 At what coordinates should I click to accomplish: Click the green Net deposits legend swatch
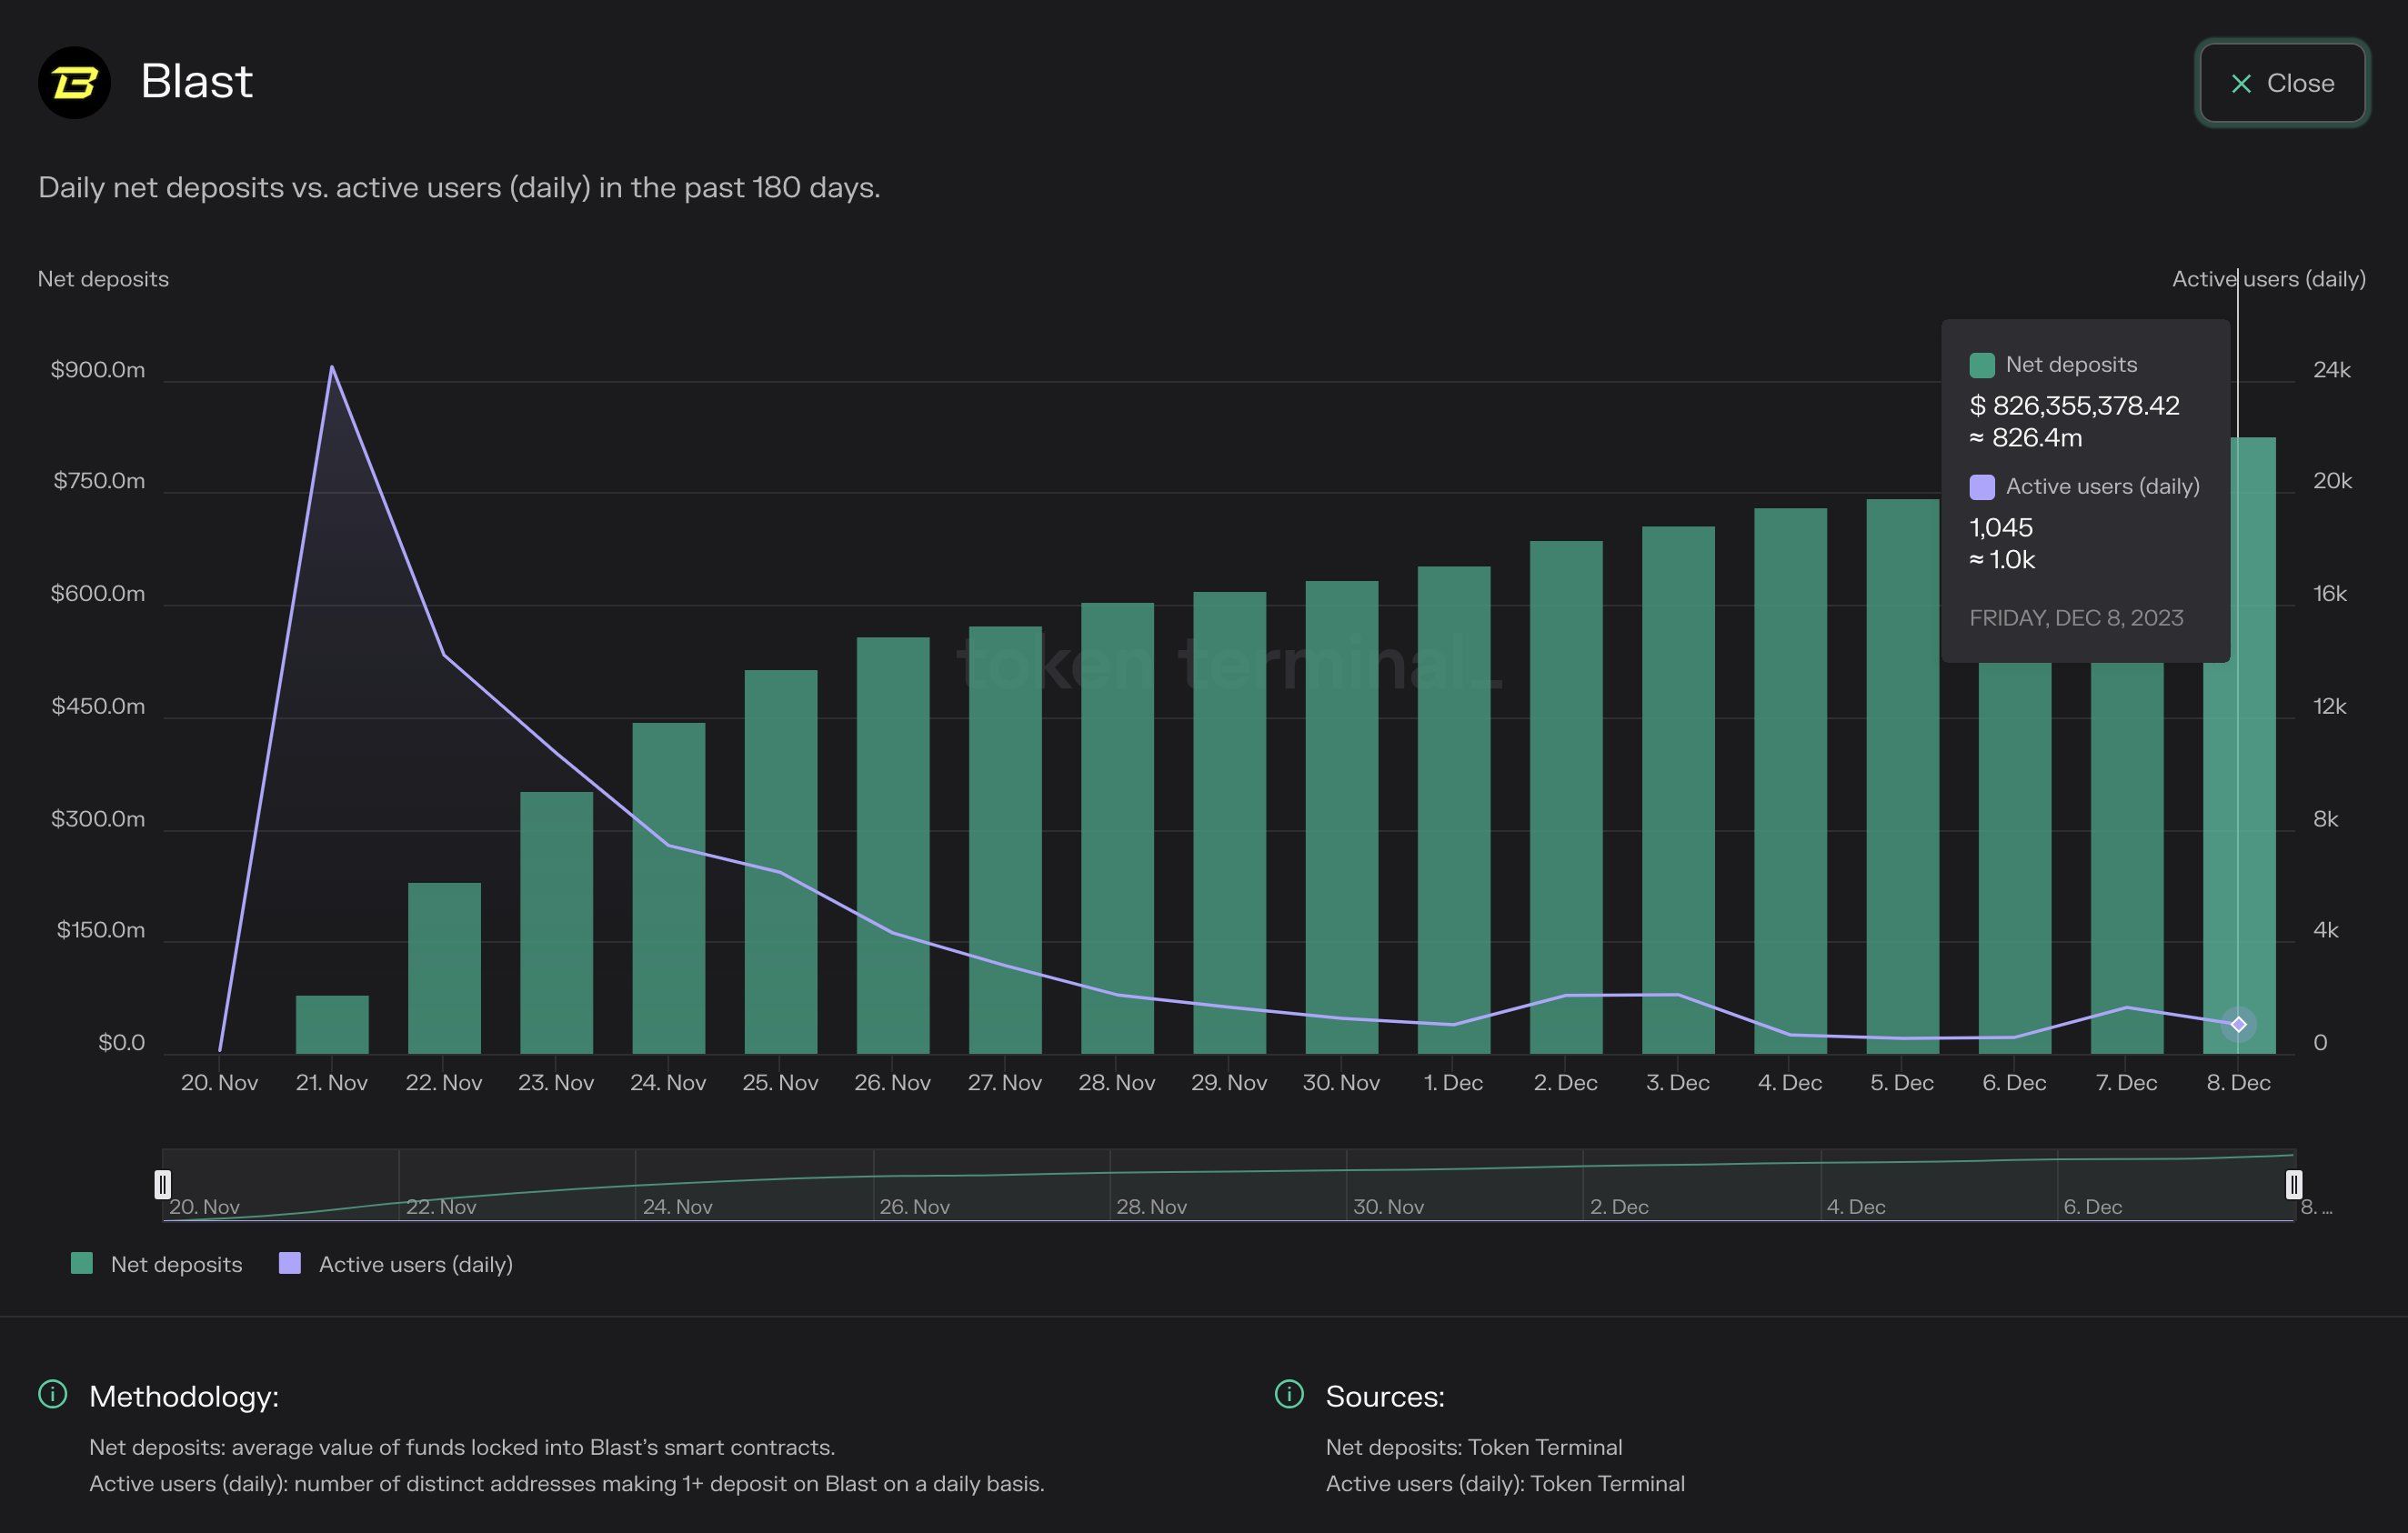tap(82, 1263)
